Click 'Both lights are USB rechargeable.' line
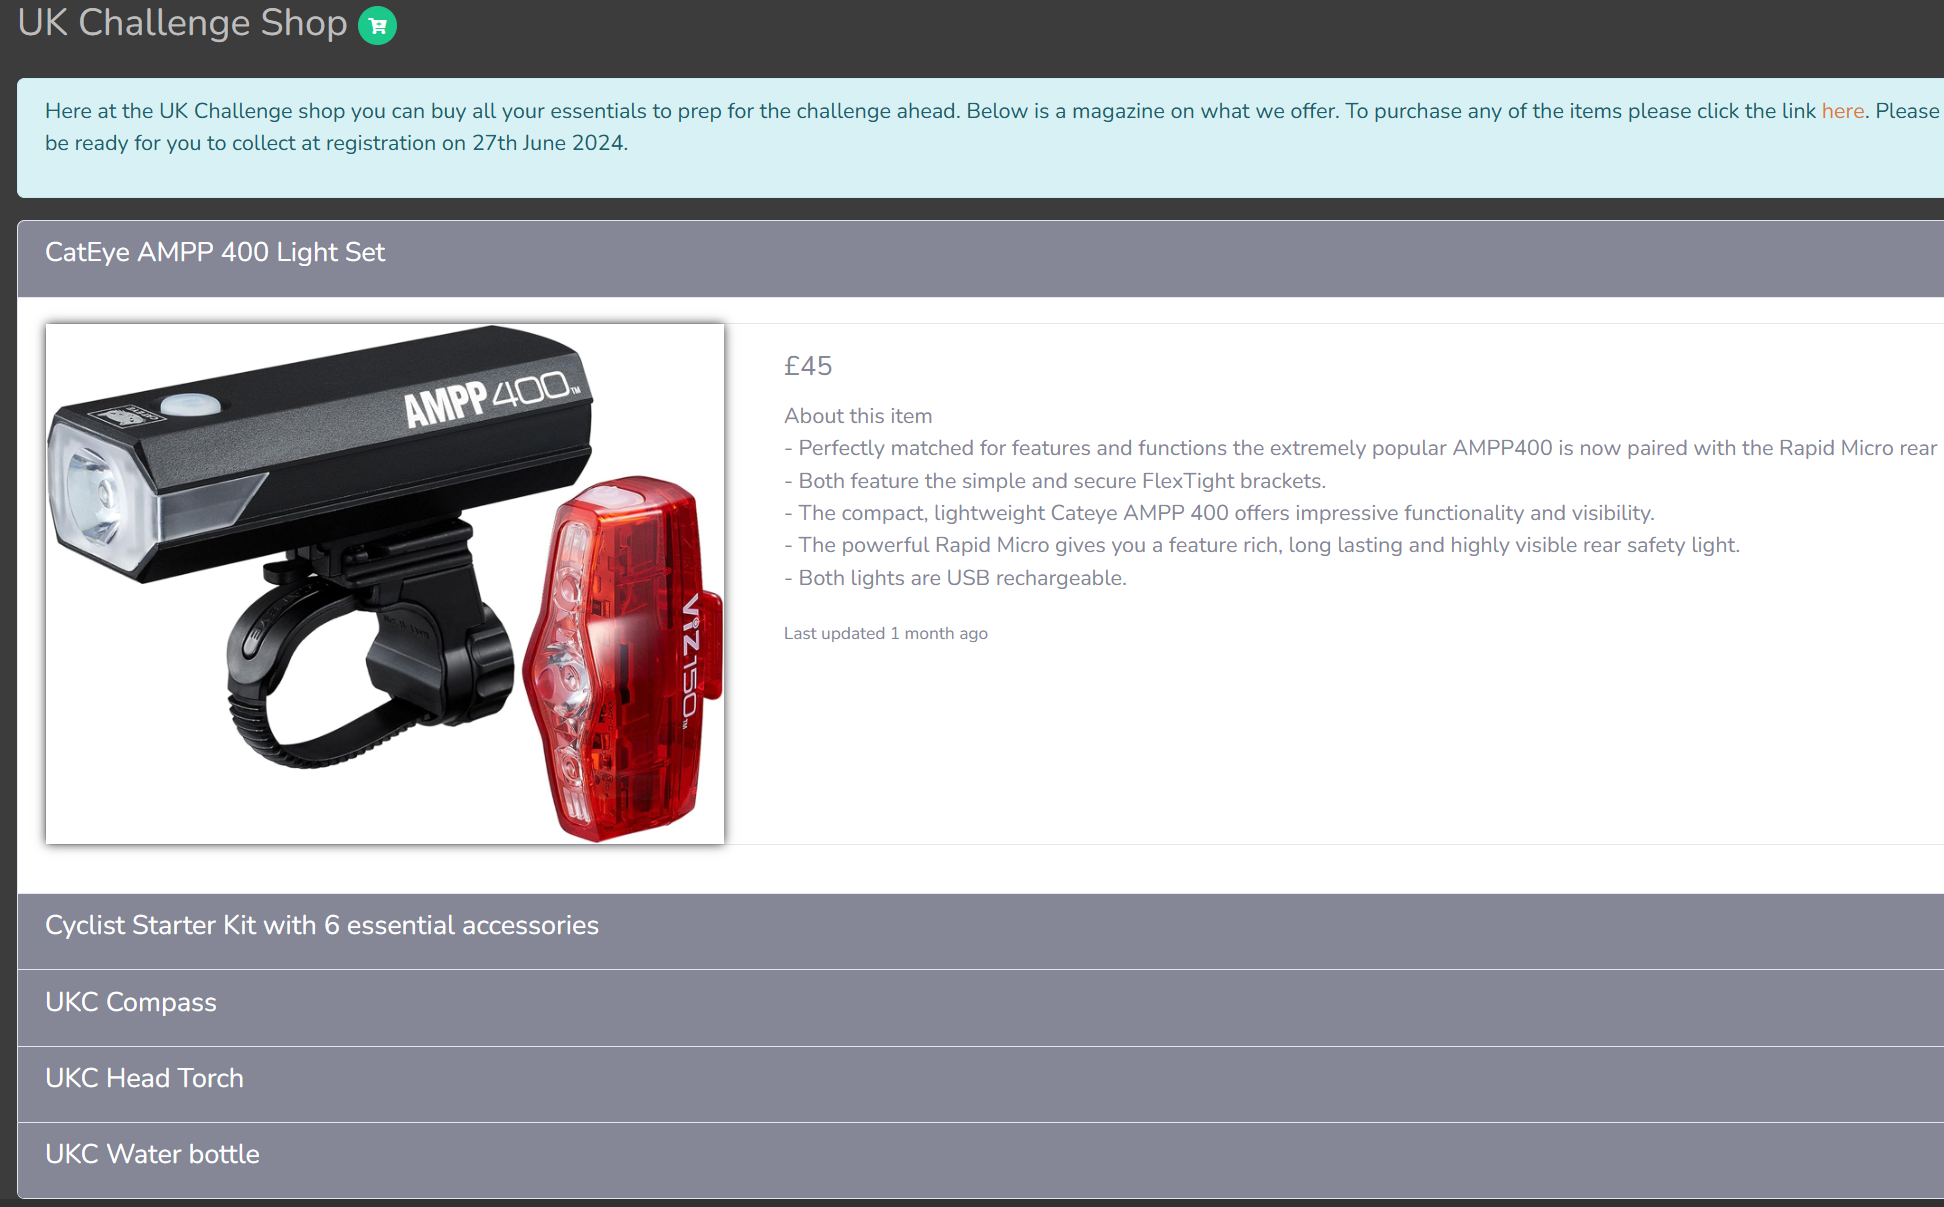The height and width of the screenshot is (1207, 1944). point(955,578)
